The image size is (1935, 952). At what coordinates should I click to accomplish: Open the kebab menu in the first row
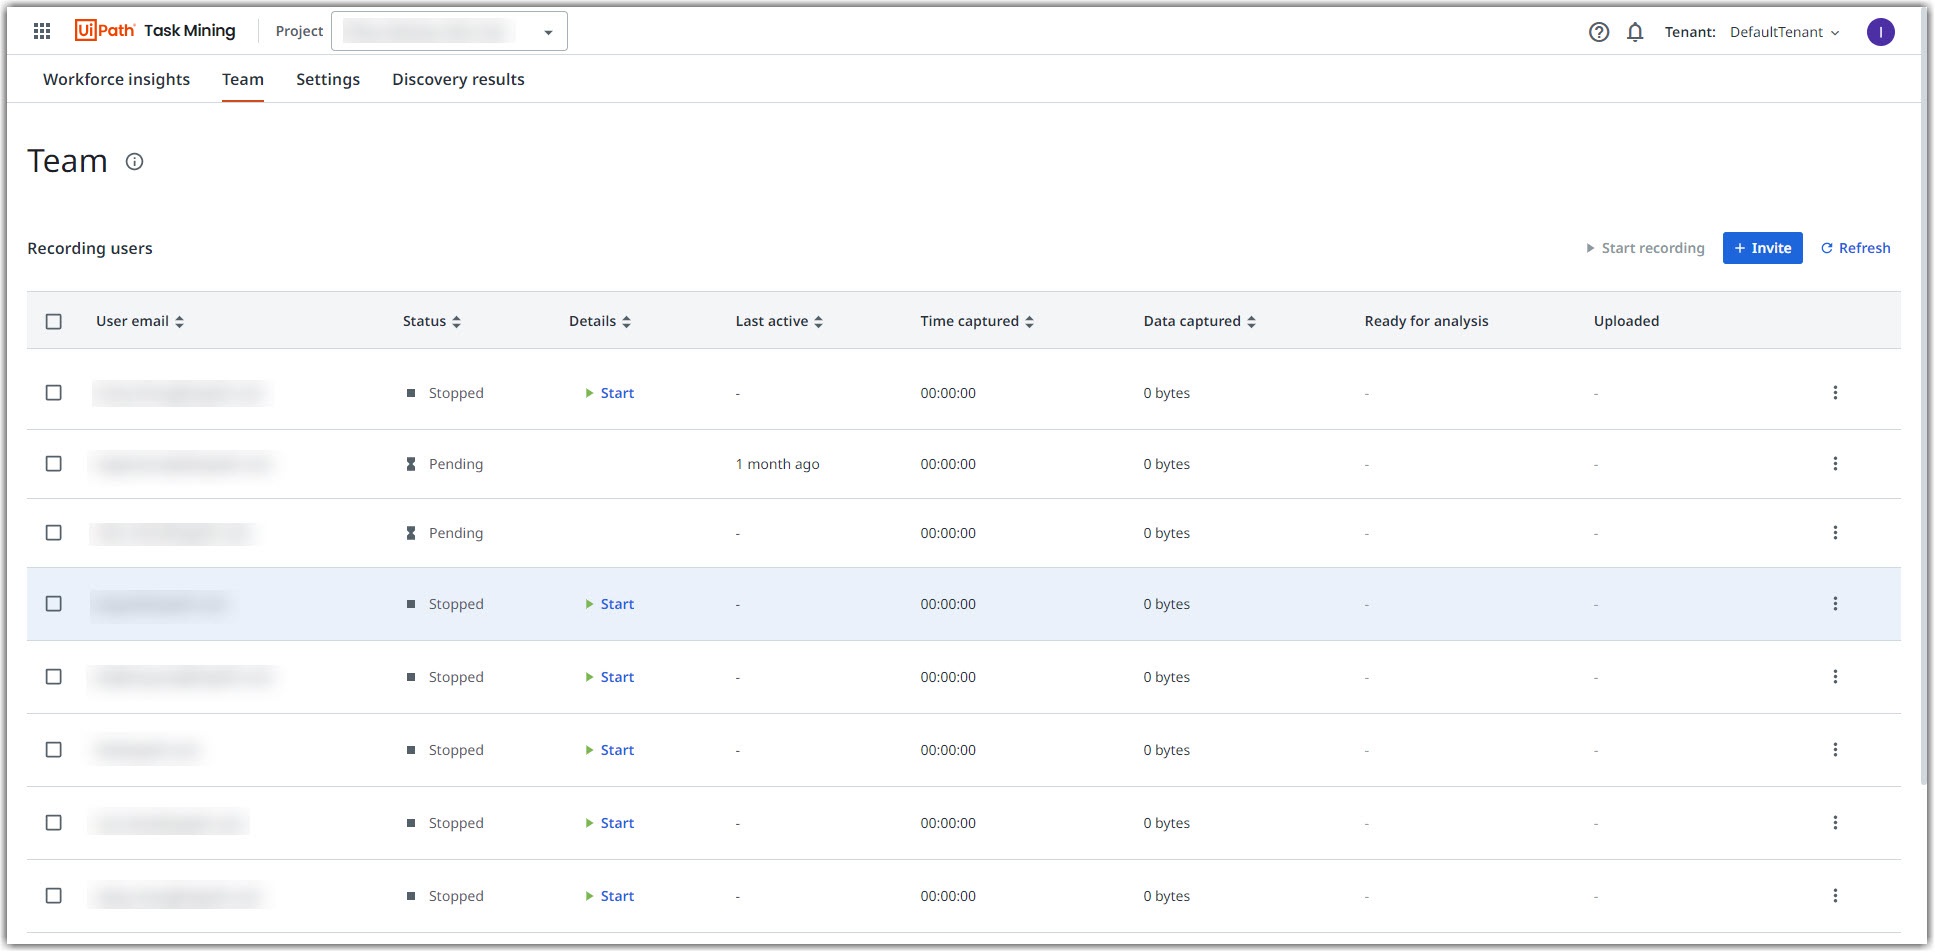click(1835, 393)
